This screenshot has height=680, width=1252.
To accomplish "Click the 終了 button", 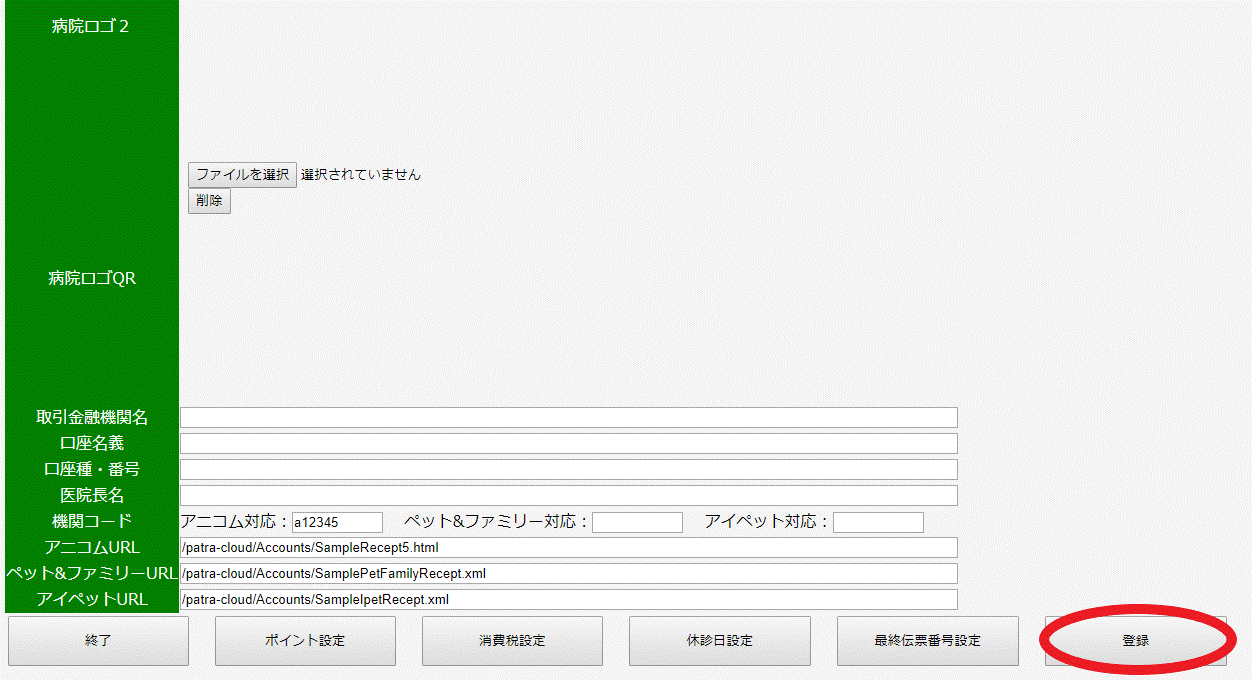I will (x=98, y=641).
